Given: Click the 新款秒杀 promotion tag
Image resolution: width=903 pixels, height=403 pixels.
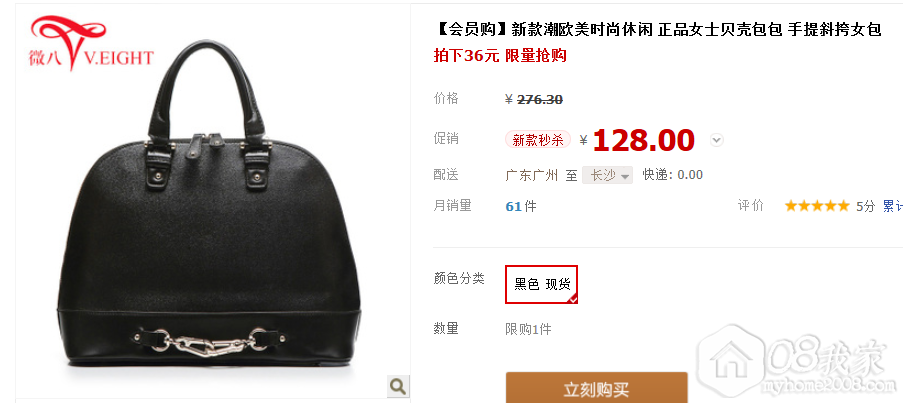Looking at the screenshot, I should 538,140.
